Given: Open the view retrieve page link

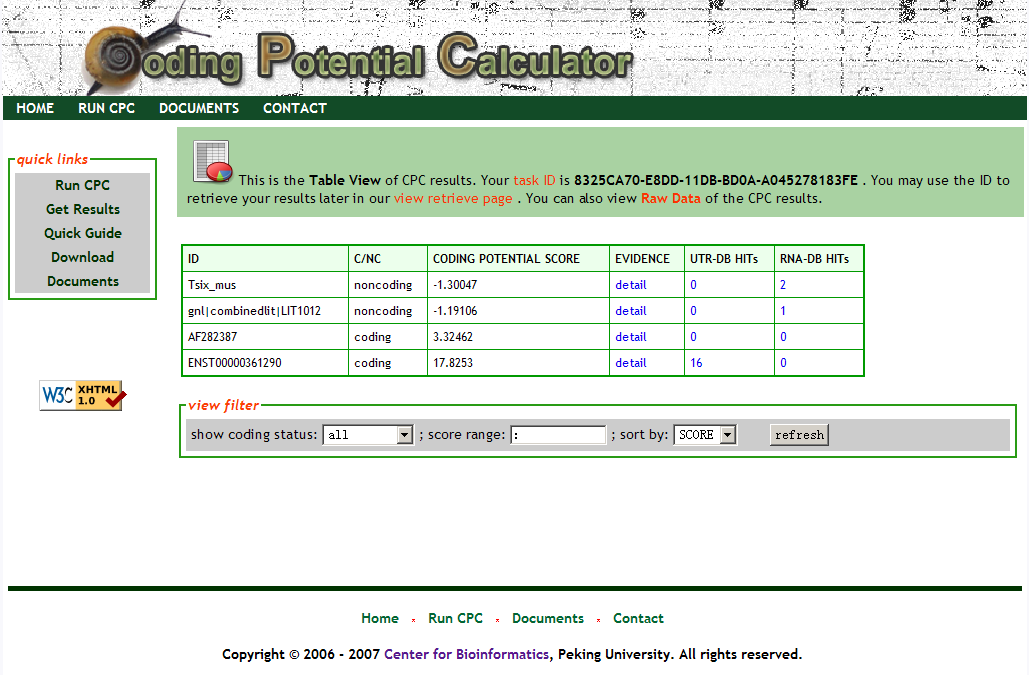Looking at the screenshot, I should (453, 198).
